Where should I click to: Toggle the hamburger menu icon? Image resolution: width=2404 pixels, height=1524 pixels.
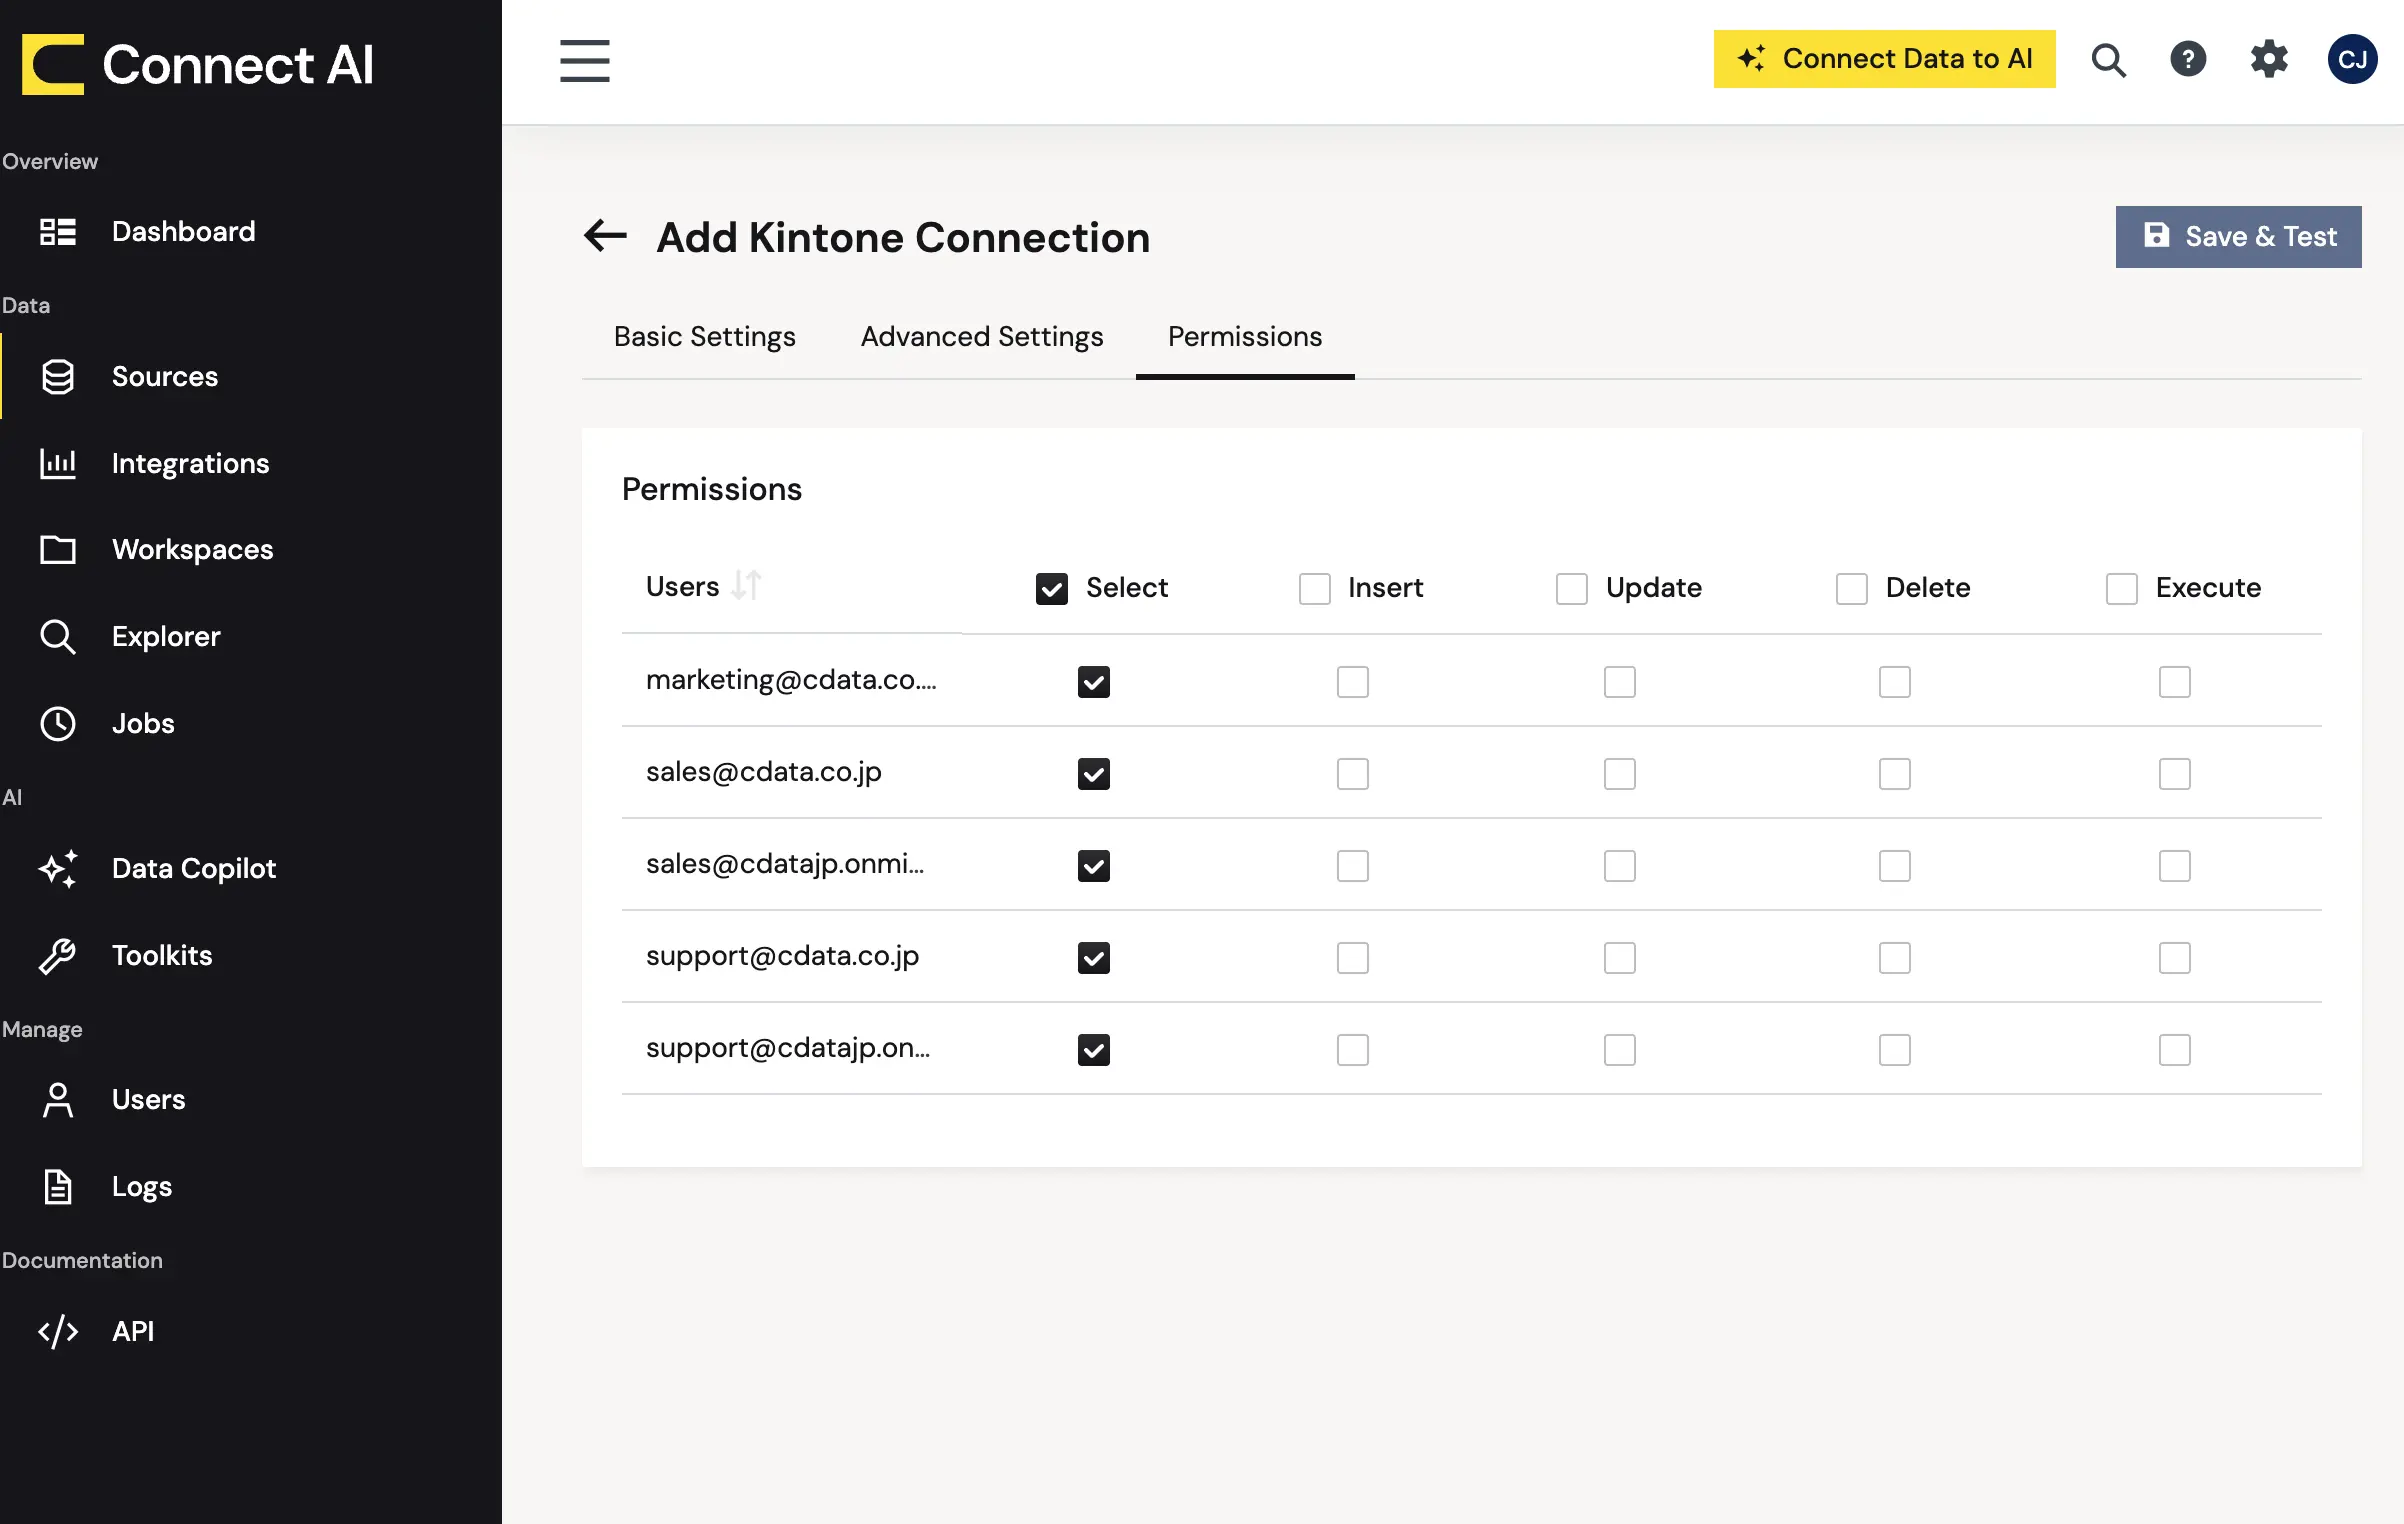tap(585, 61)
